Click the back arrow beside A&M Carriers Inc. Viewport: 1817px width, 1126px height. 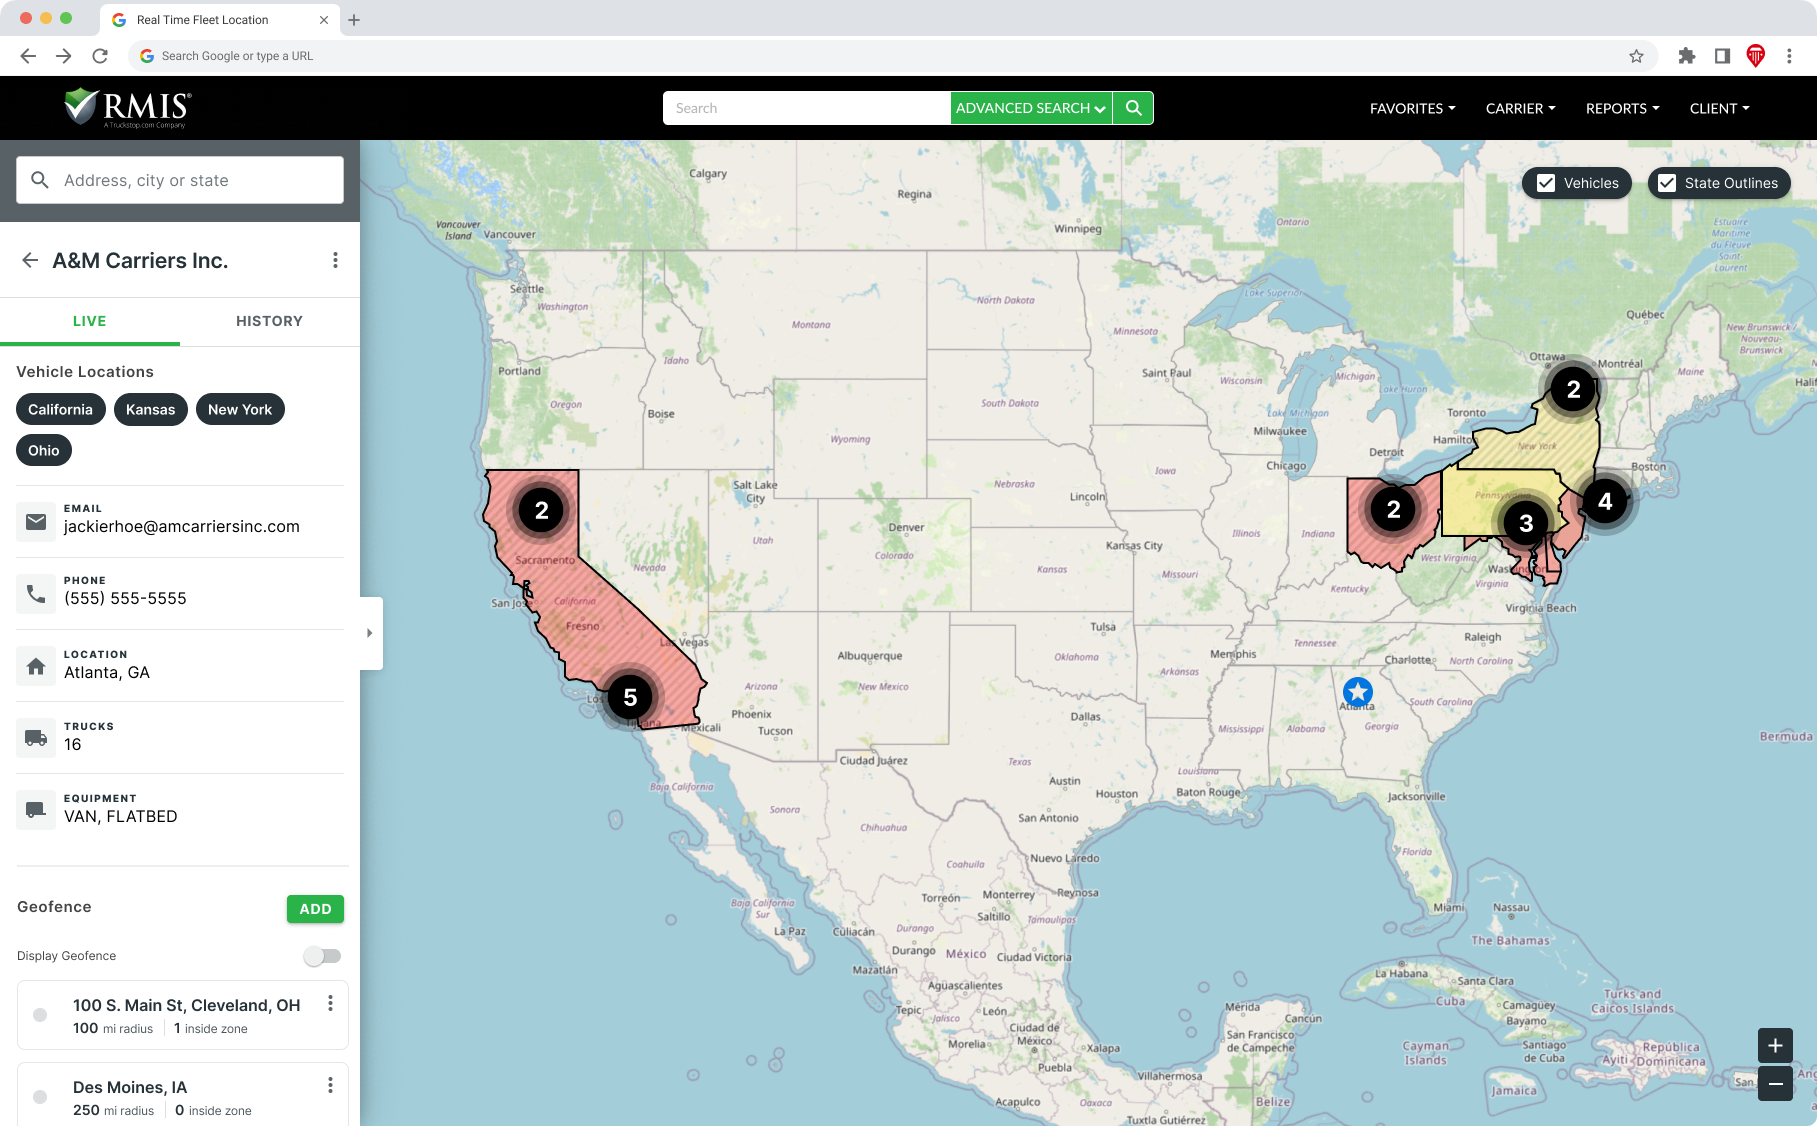(x=30, y=260)
